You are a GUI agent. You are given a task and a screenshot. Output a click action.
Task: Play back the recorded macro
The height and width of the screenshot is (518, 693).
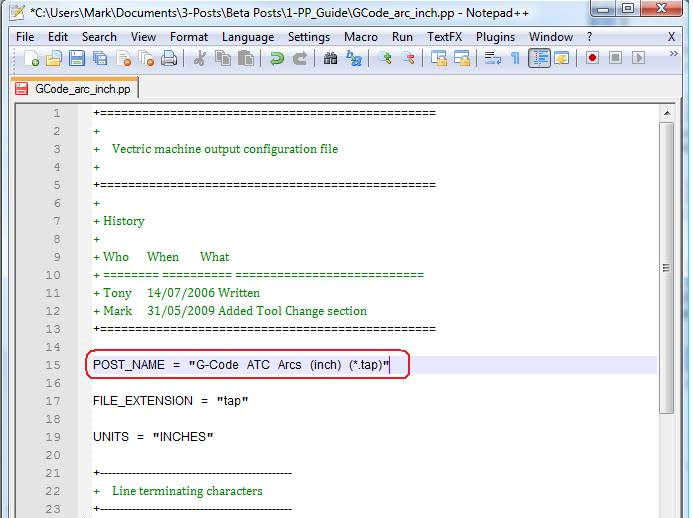click(x=638, y=58)
